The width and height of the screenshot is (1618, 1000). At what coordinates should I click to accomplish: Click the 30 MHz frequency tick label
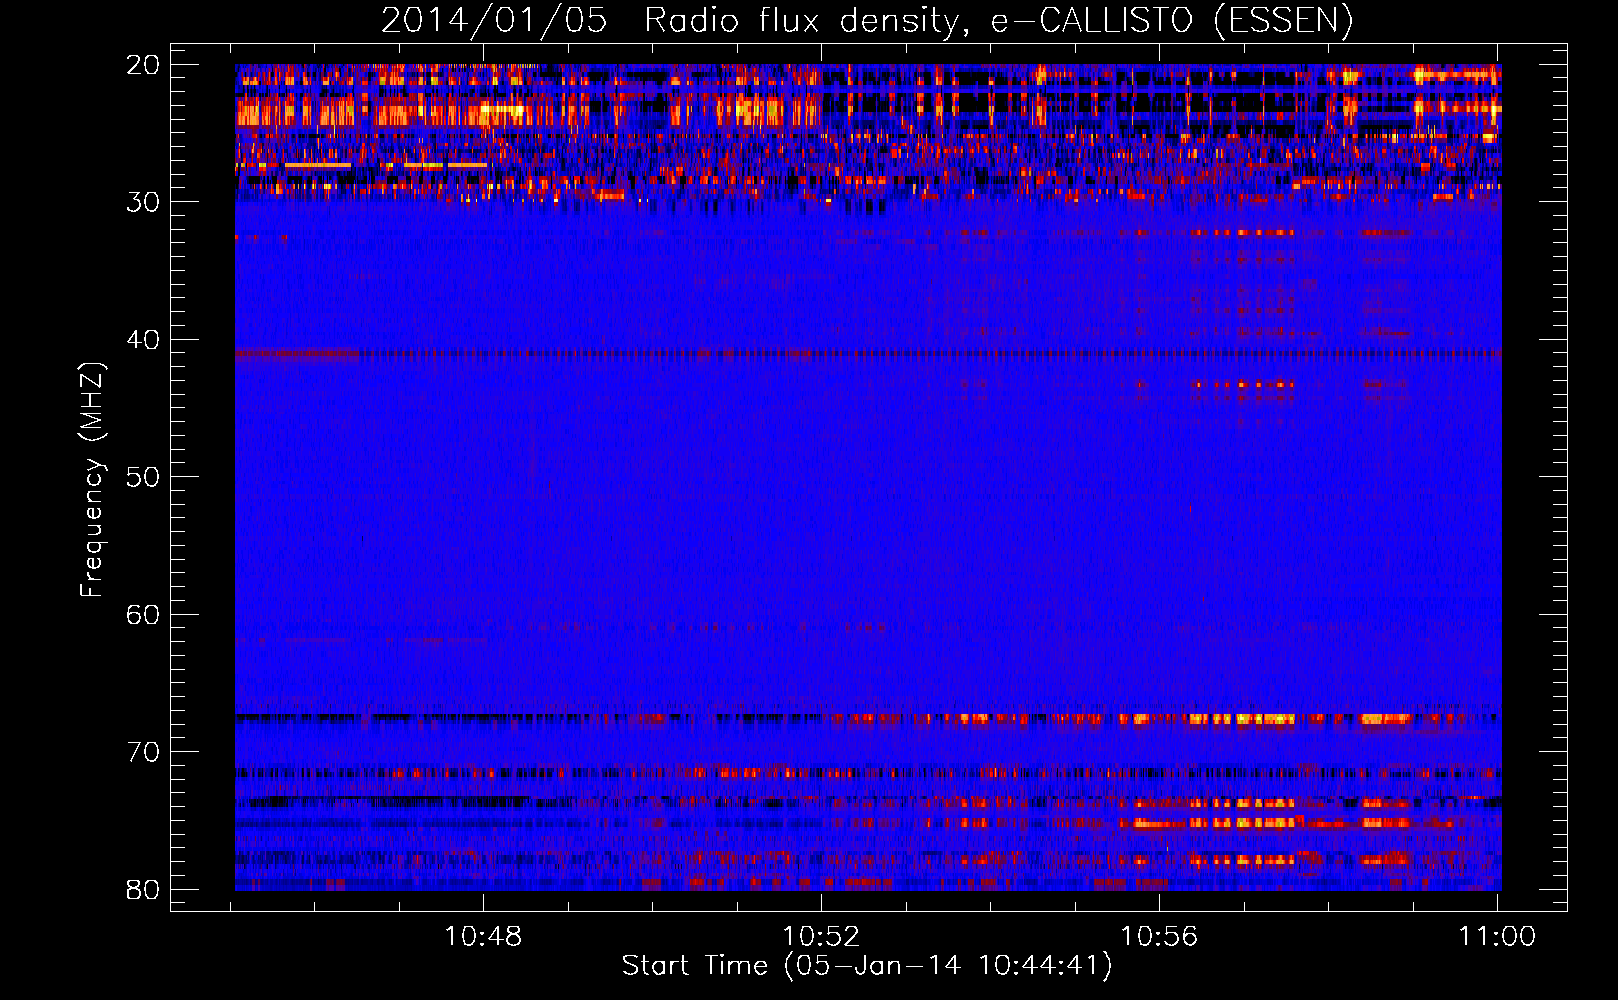pos(143,202)
